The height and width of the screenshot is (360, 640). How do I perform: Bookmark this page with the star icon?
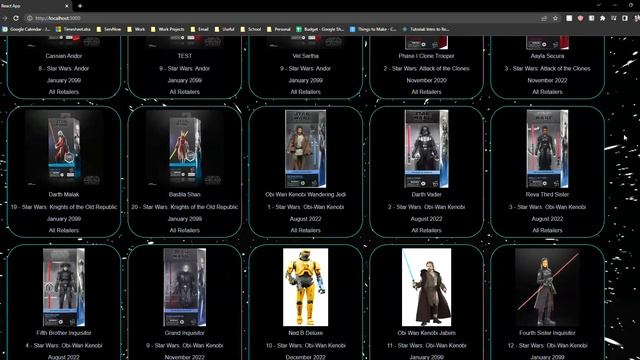(555, 18)
